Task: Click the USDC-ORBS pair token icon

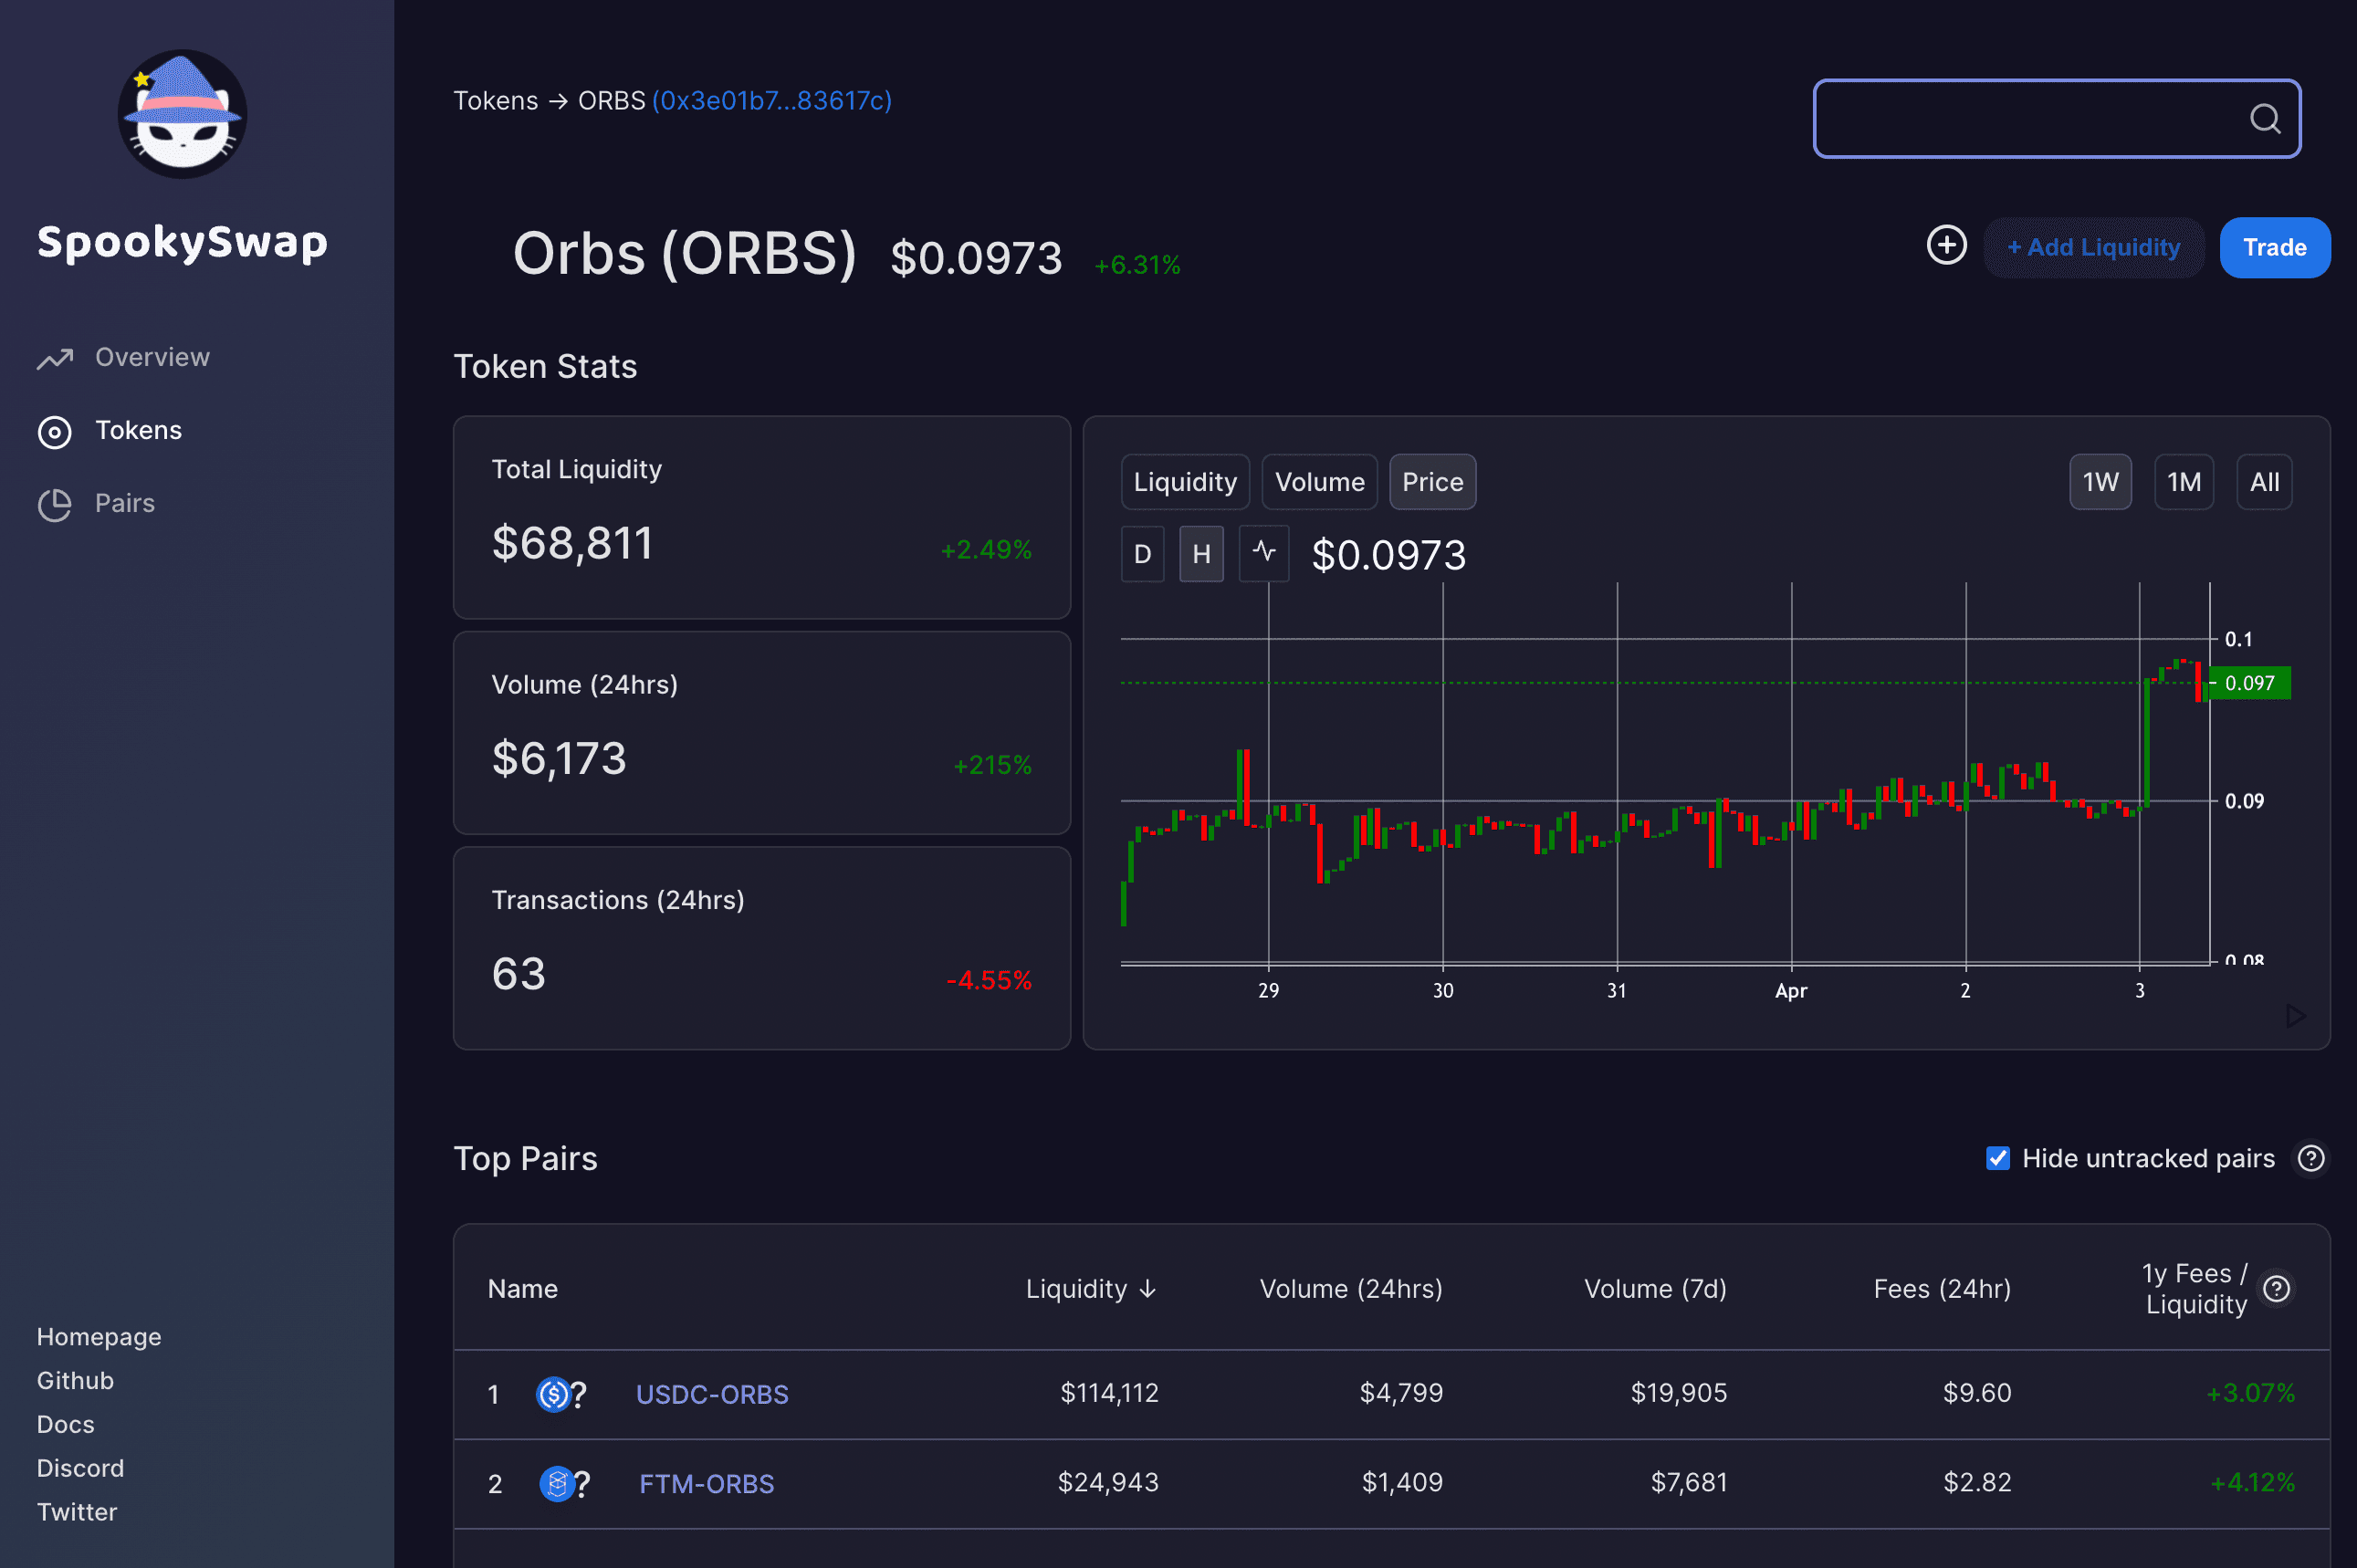Action: (561, 1394)
